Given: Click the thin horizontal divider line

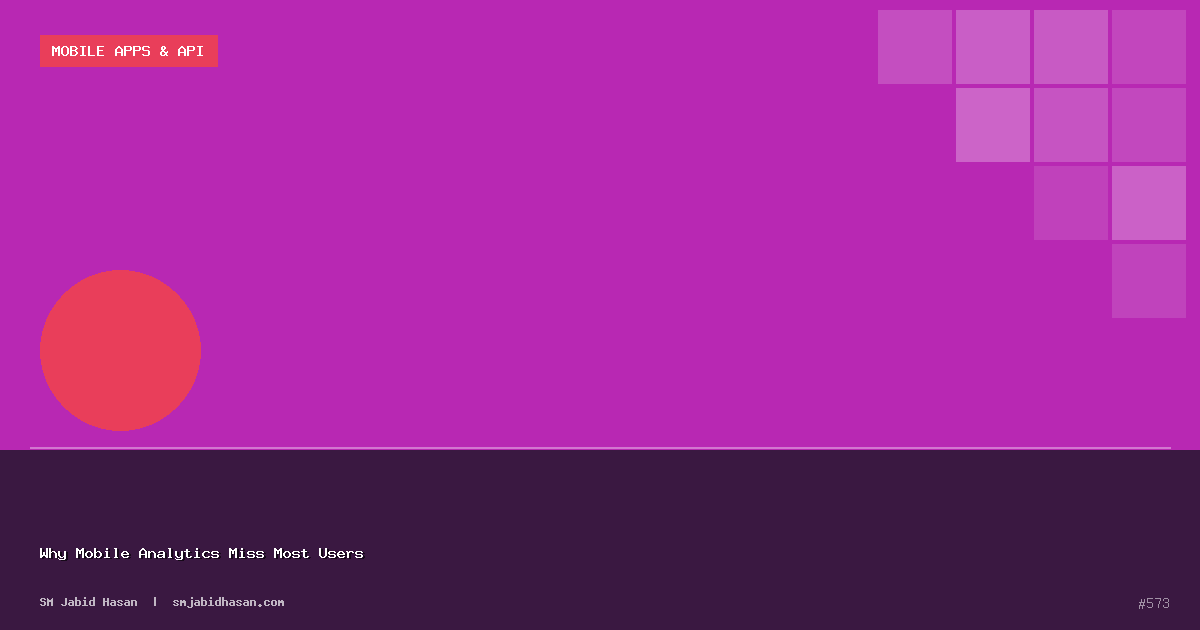Looking at the screenshot, I should (600, 448).
